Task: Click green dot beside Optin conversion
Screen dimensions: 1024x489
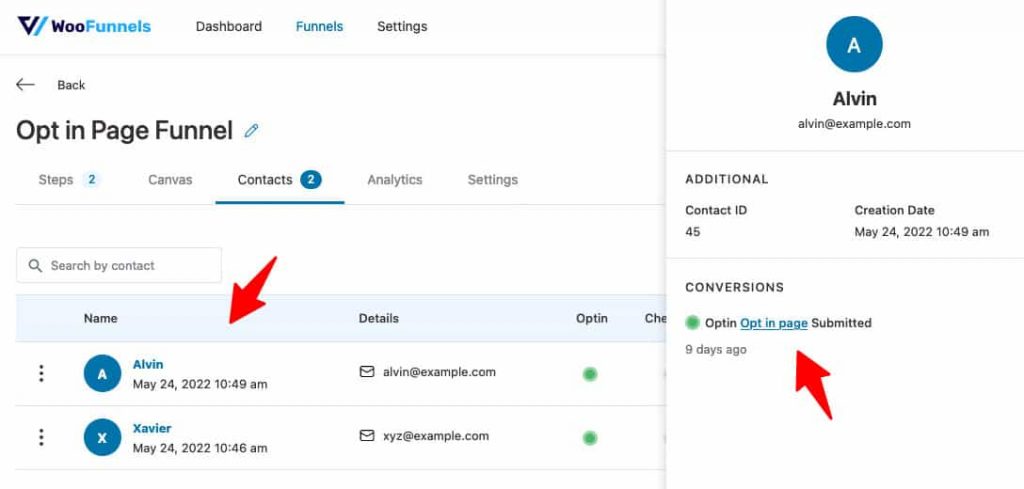Action: click(693, 323)
